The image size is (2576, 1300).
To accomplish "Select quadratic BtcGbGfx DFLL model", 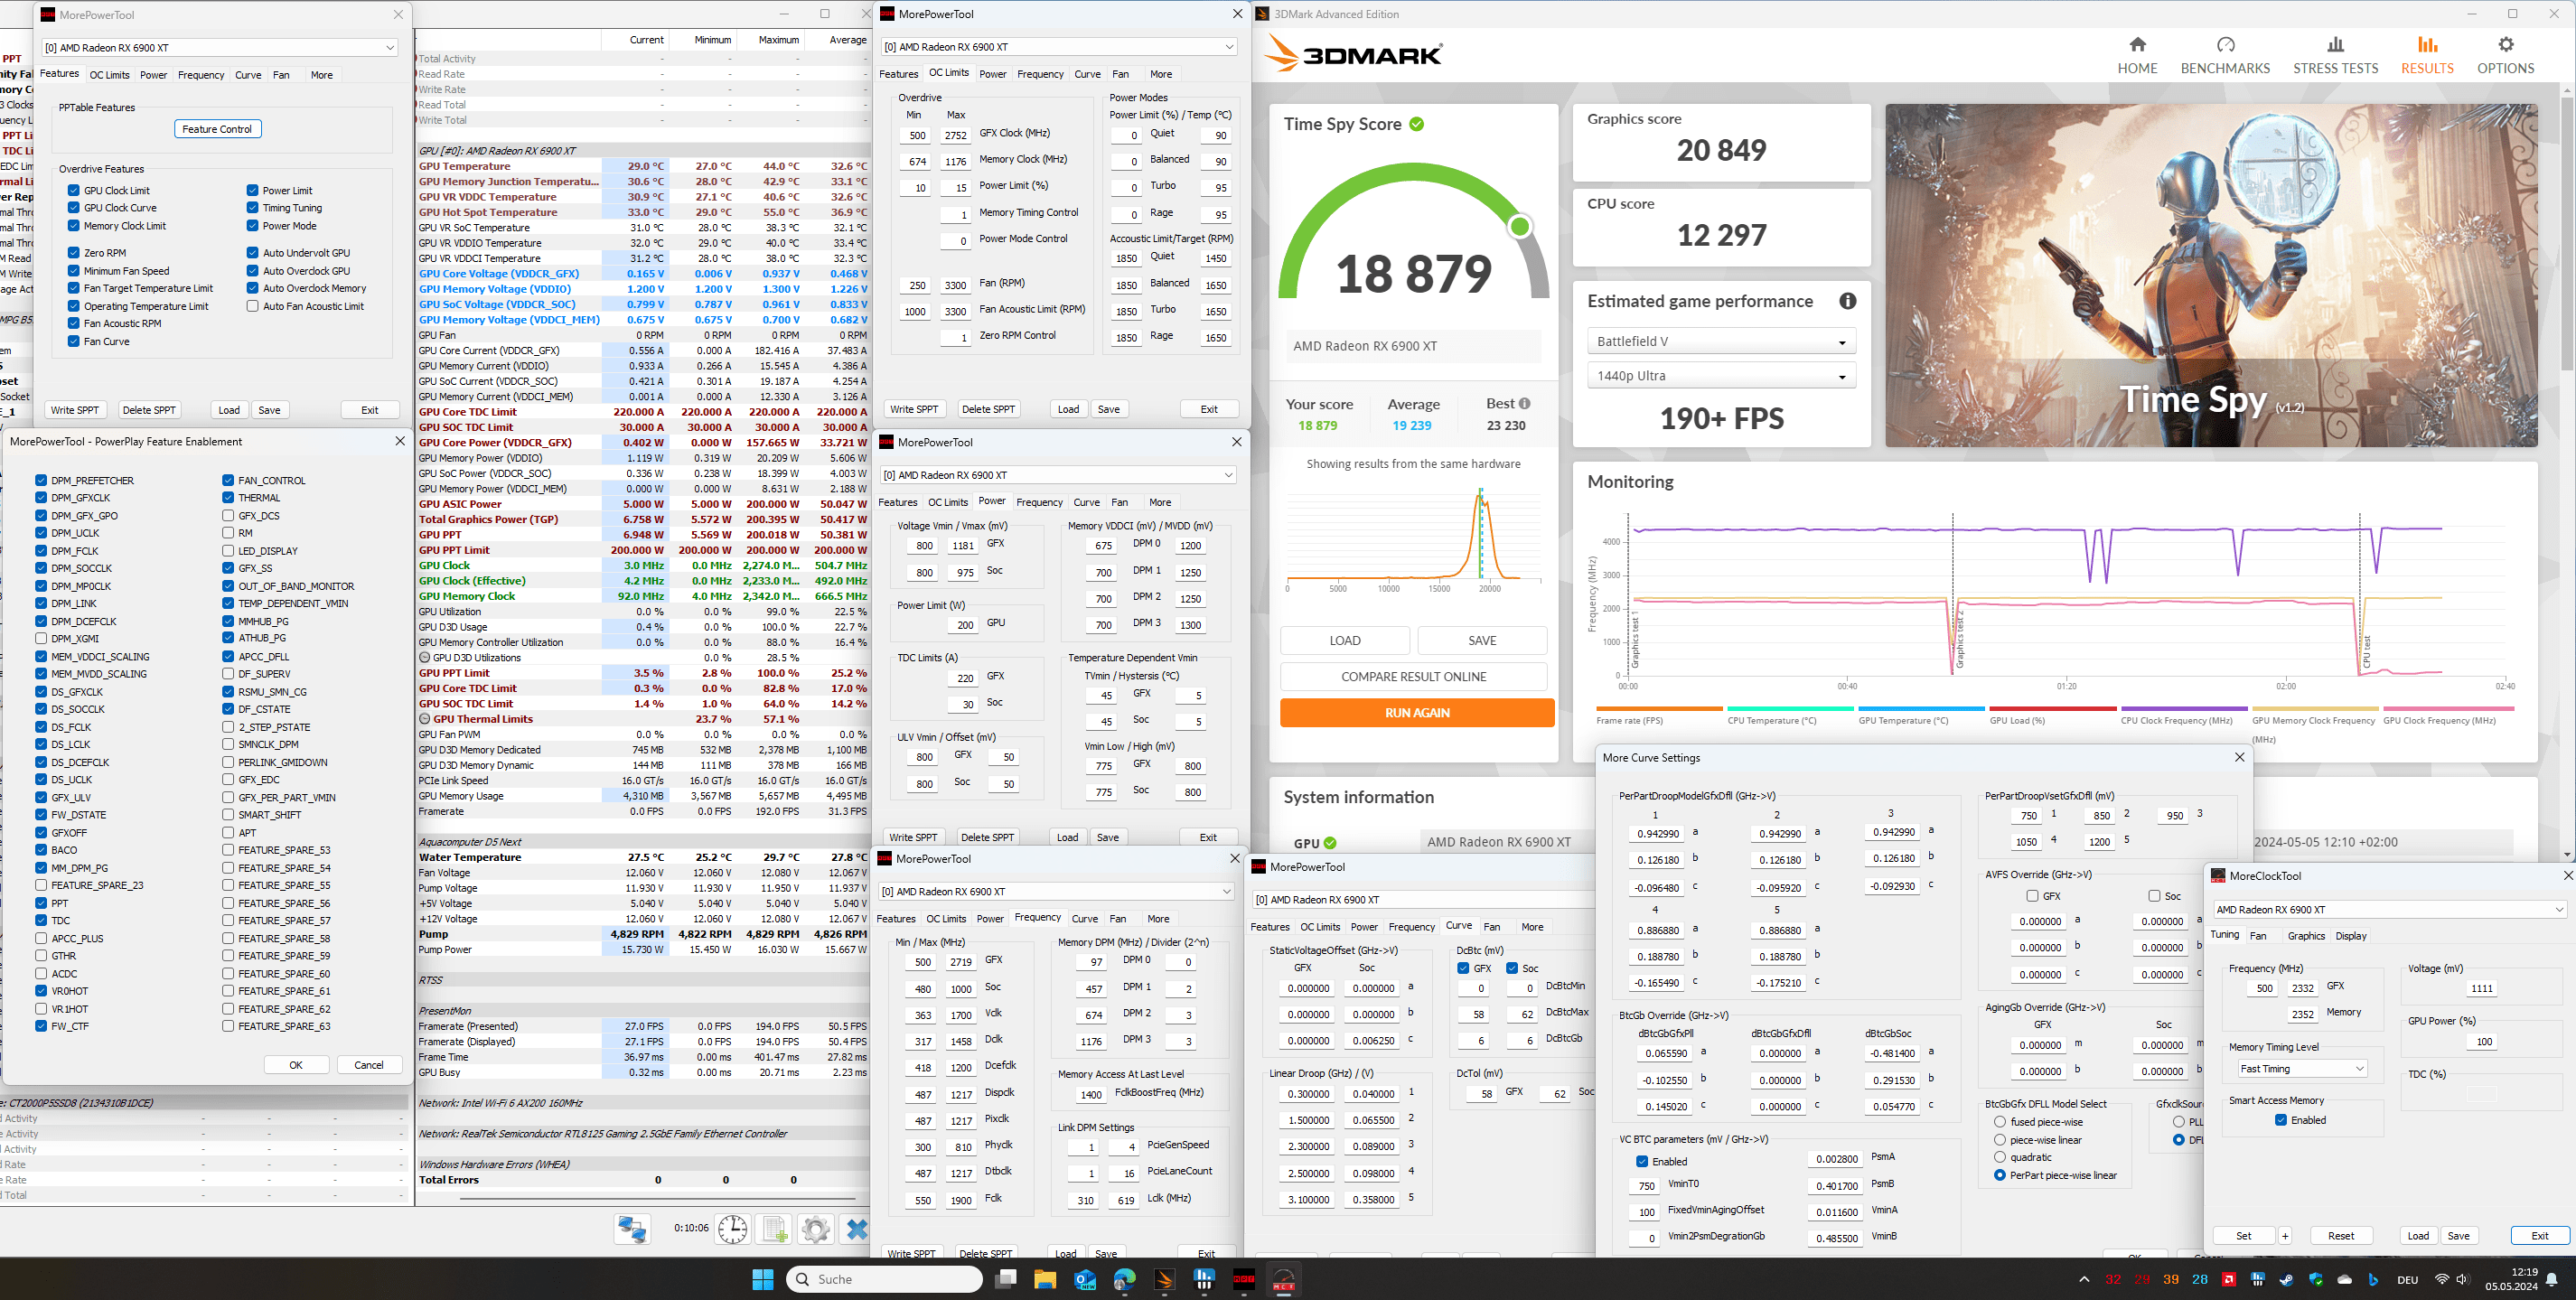I will coord(2000,1157).
